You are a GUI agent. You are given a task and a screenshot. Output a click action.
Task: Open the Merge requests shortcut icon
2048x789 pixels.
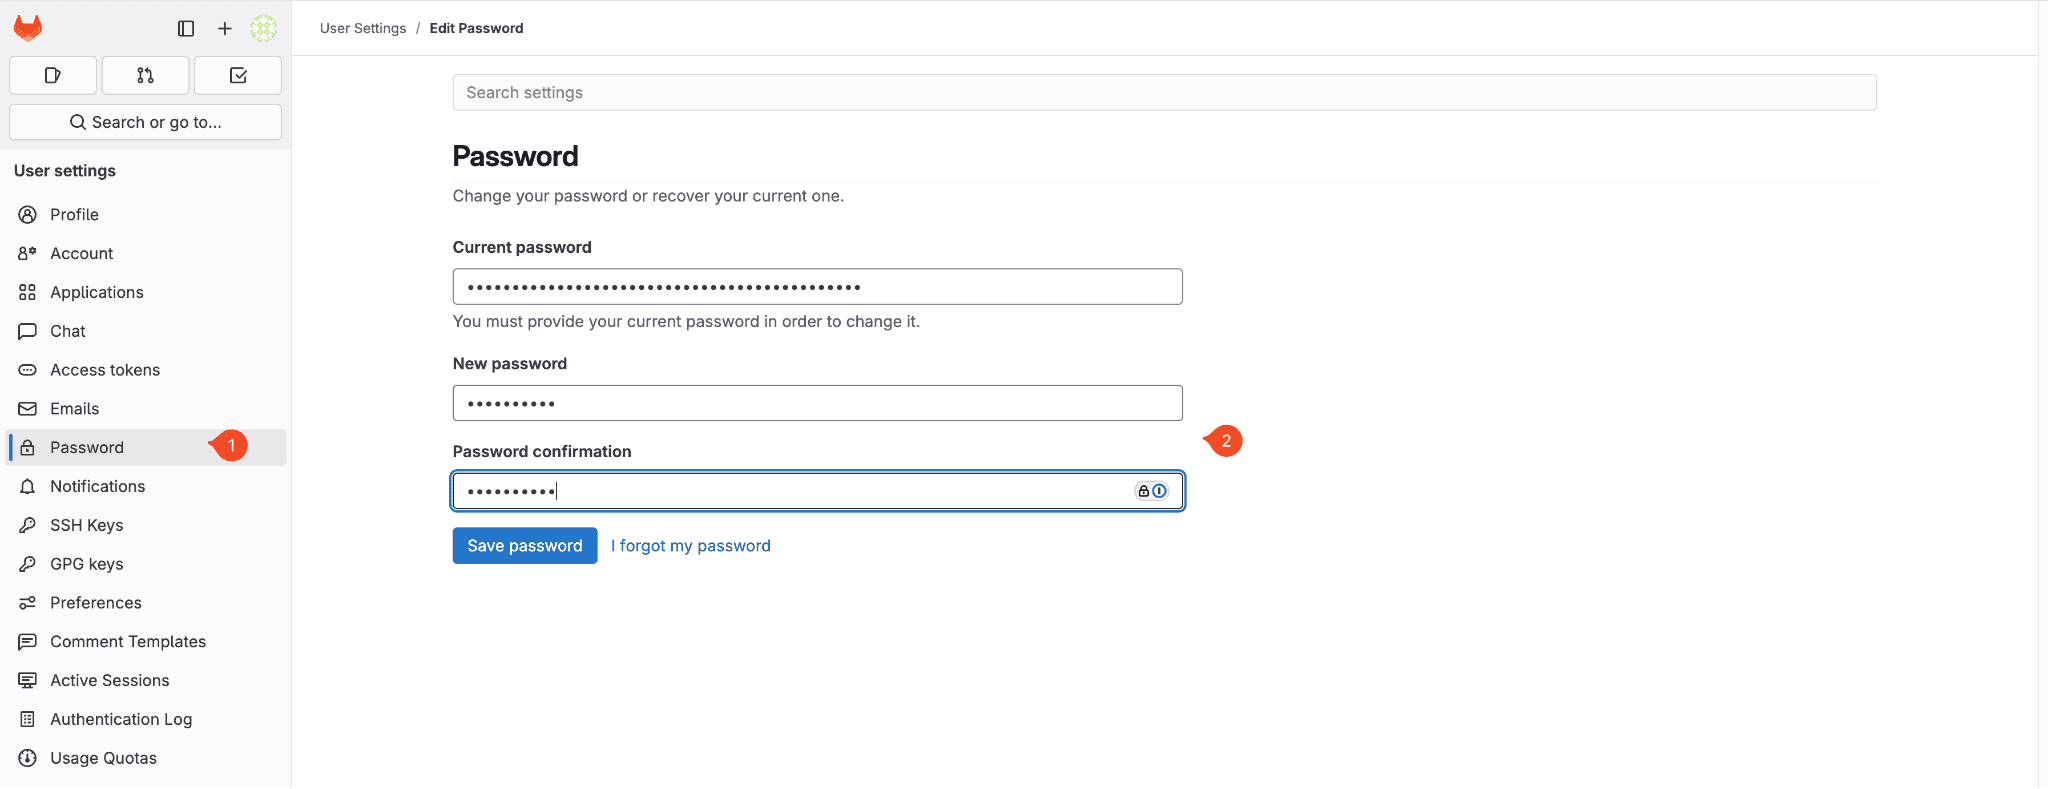(145, 75)
